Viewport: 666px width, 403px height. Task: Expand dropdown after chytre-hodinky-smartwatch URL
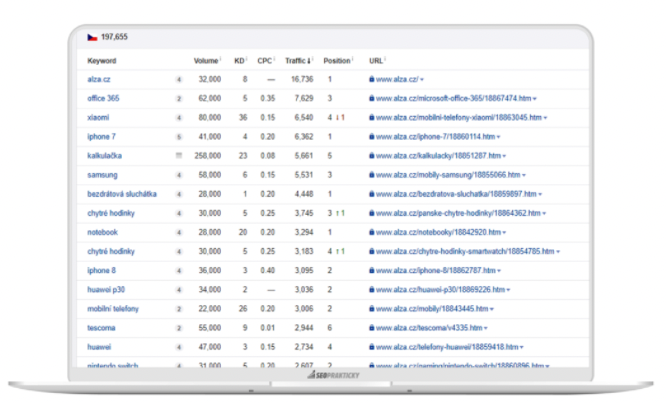point(558,252)
